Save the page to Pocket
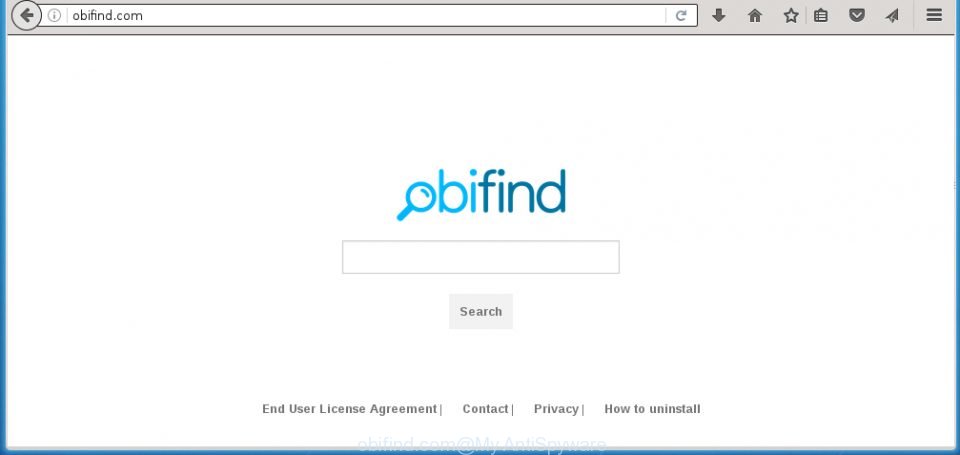Screen dimensions: 960x455 pyautogui.click(x=857, y=16)
